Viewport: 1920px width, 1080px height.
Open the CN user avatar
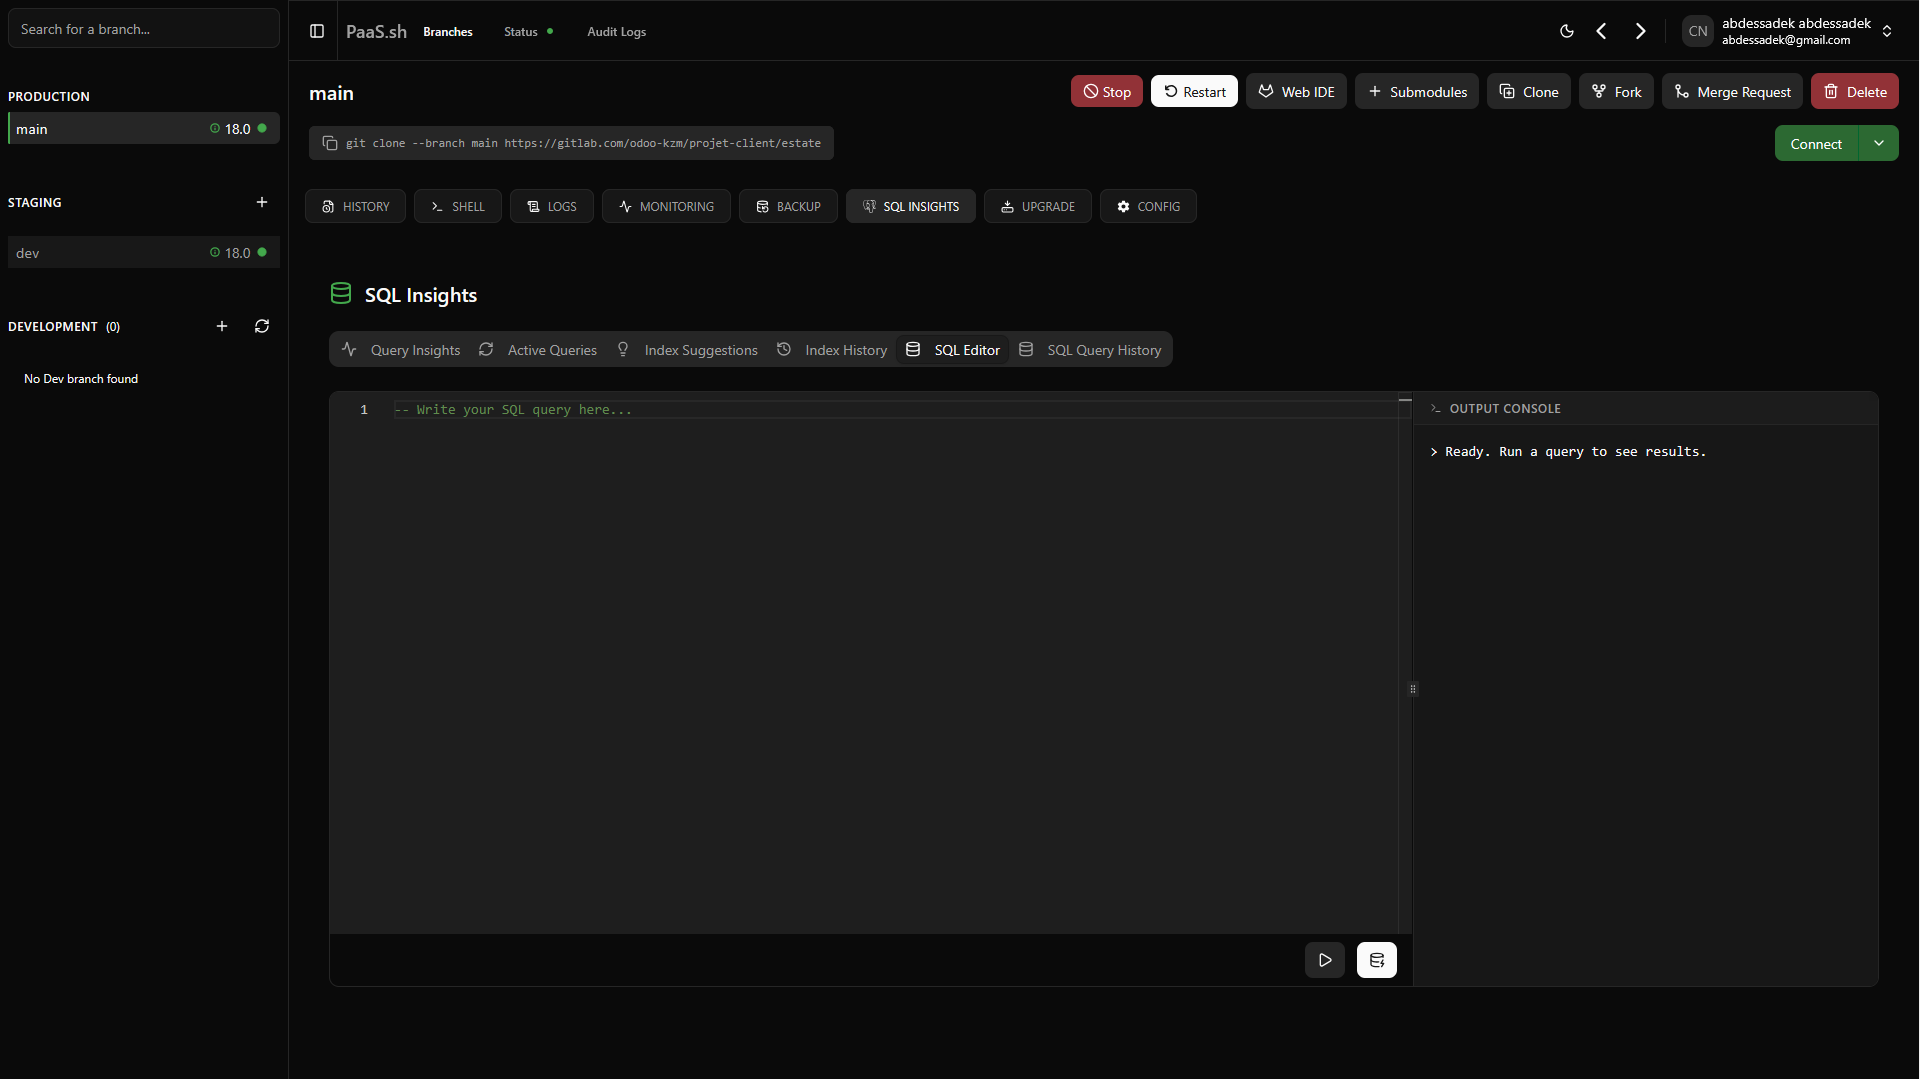click(1698, 31)
